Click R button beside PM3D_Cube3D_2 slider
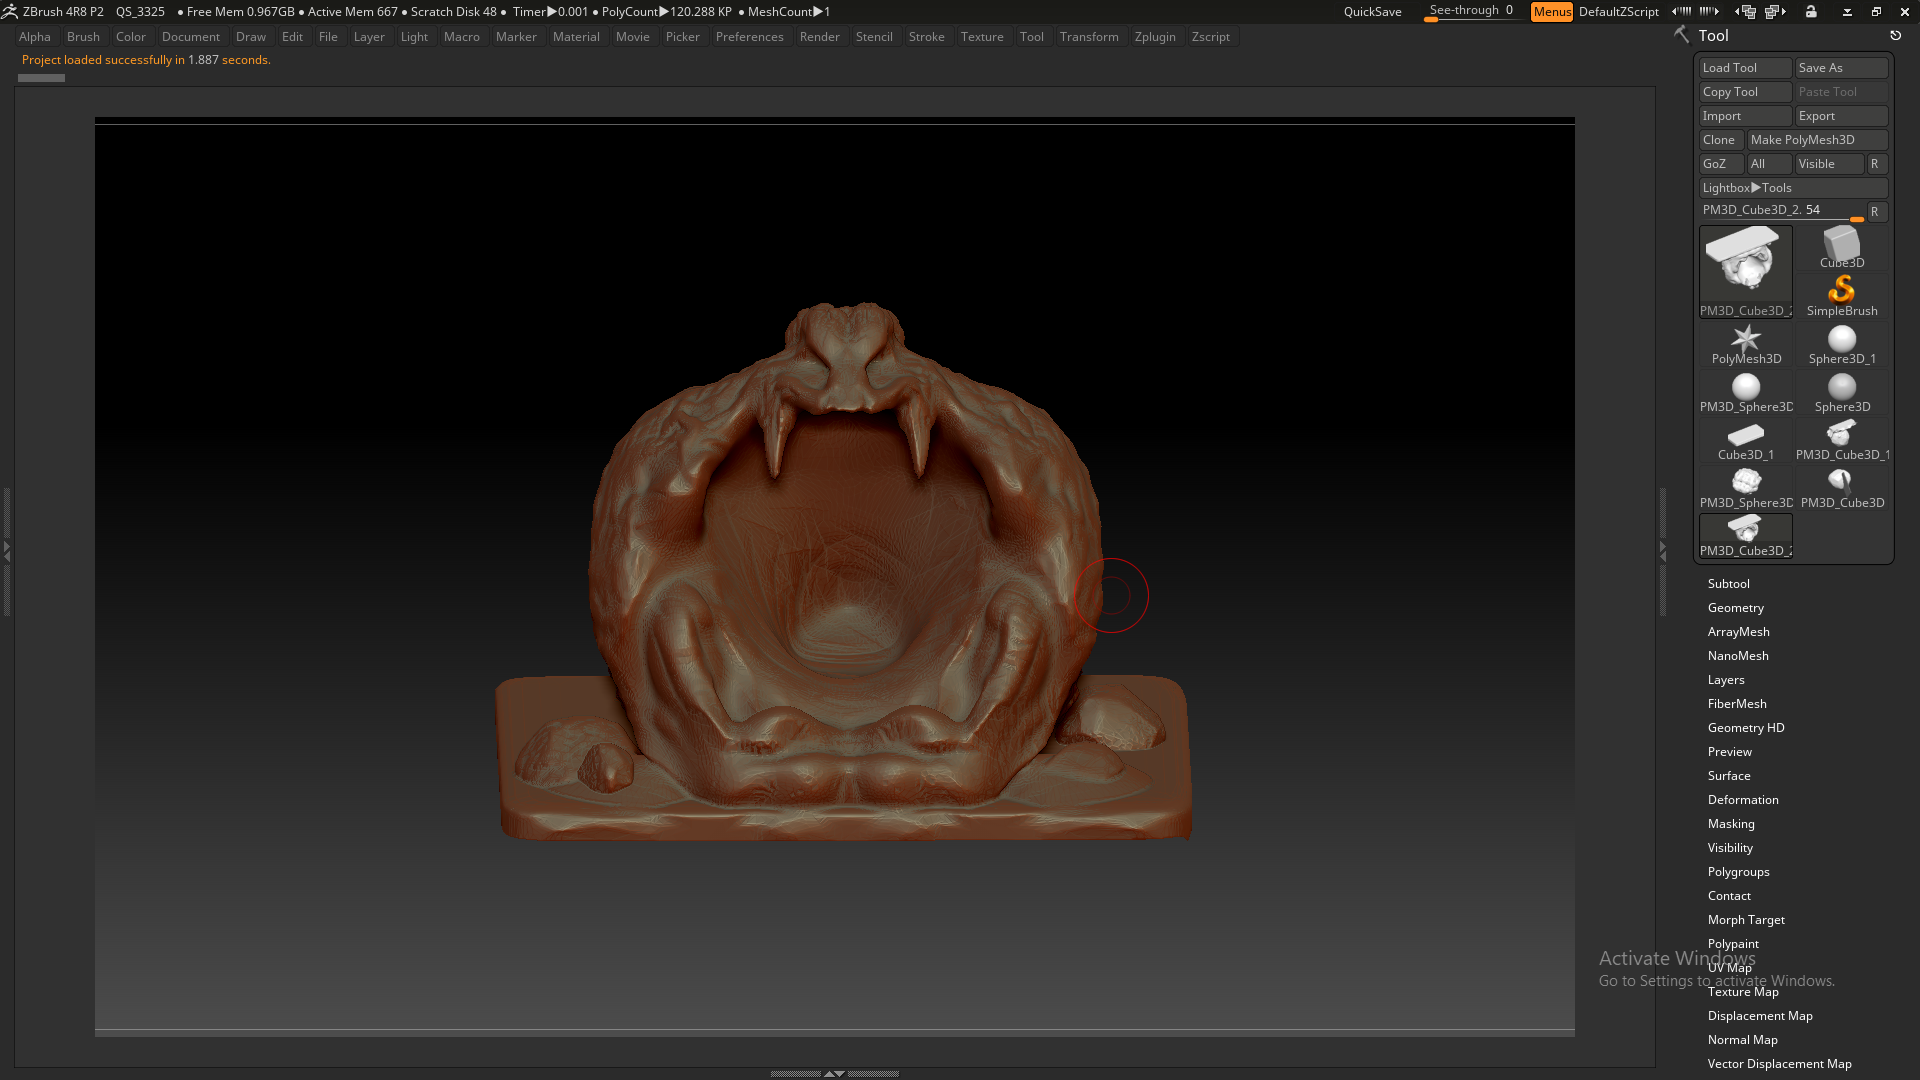1920x1080 pixels. 1876,212
